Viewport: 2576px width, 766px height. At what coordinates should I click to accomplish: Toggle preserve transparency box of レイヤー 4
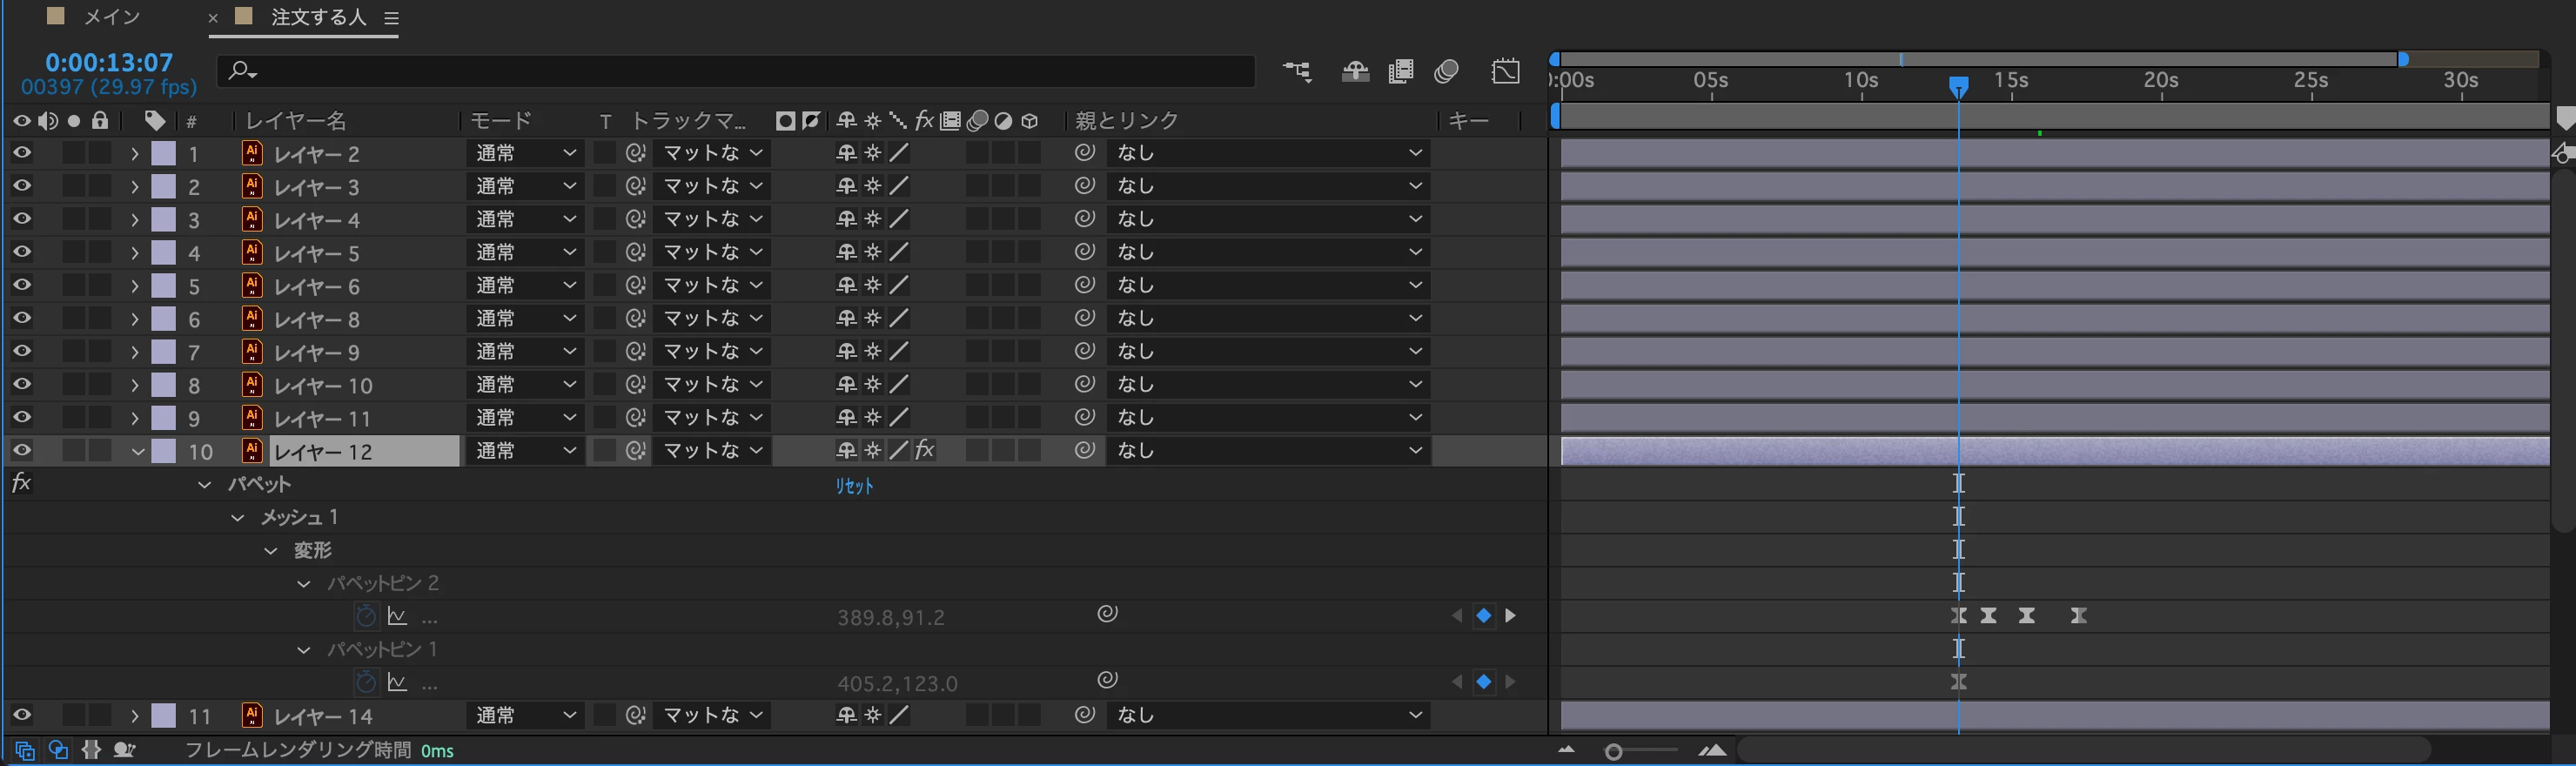click(x=604, y=219)
